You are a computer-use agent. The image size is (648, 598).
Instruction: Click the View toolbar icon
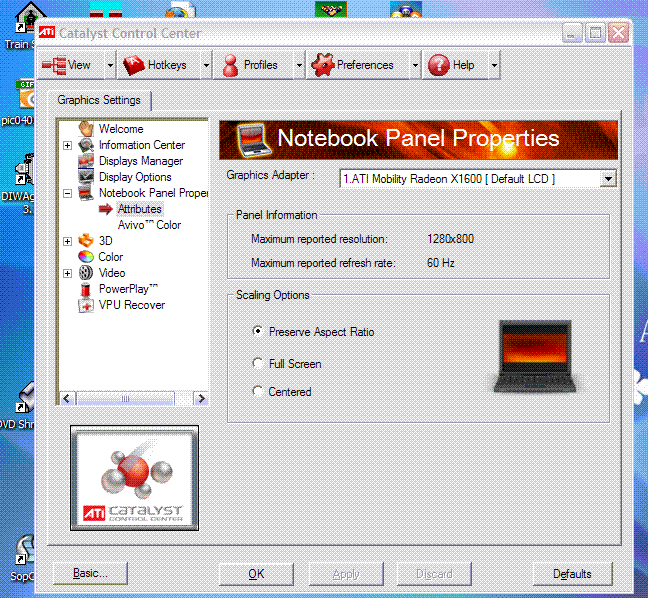pos(54,65)
